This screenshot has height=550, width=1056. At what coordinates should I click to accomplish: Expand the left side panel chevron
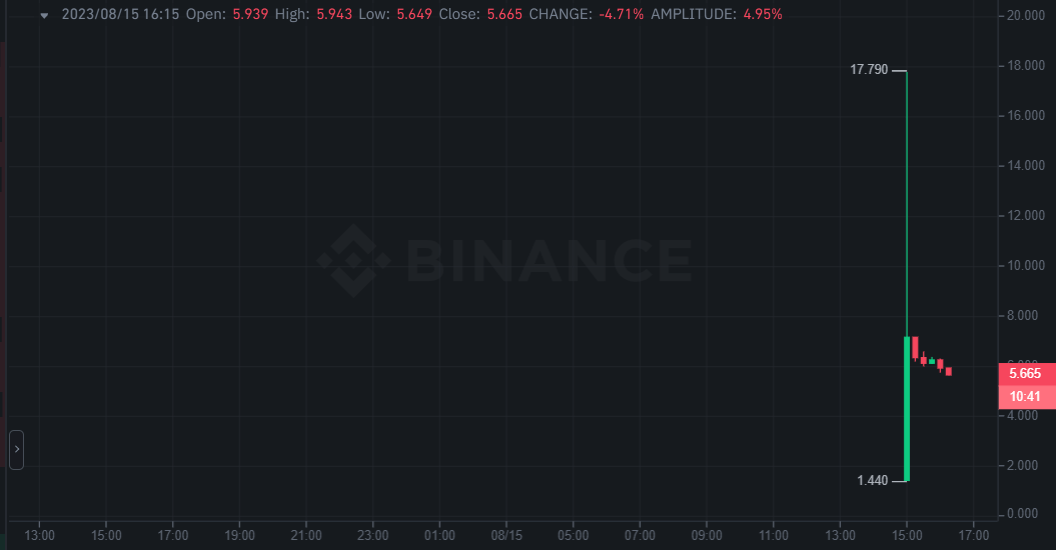[17, 450]
